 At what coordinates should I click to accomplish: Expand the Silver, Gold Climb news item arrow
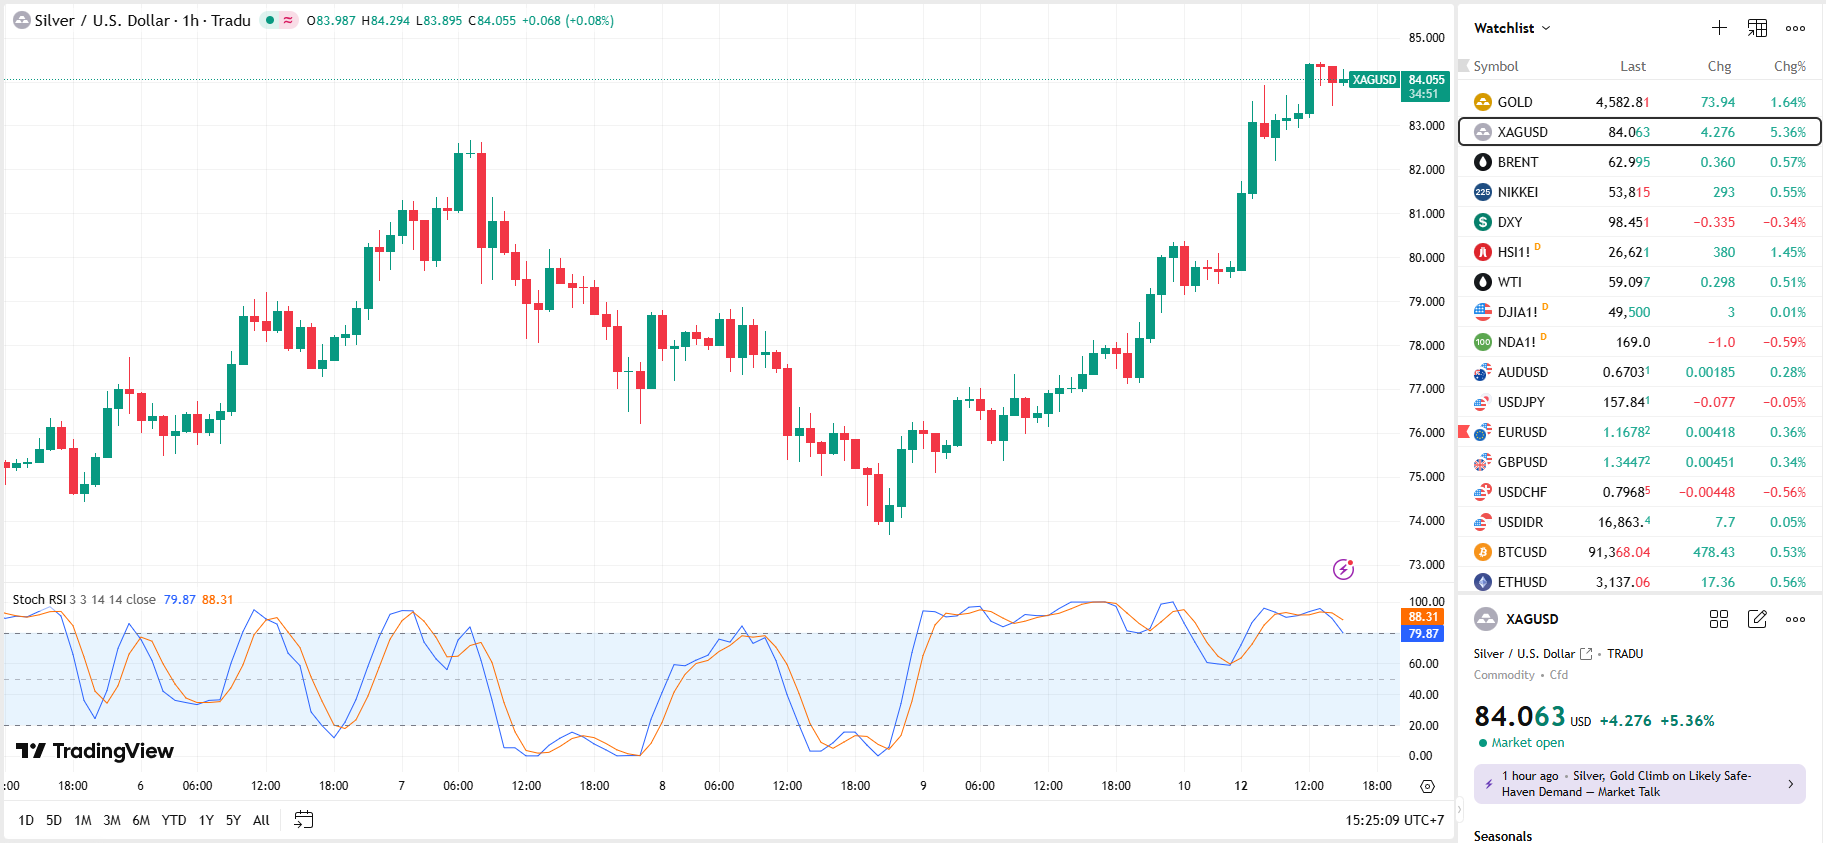click(x=1790, y=784)
